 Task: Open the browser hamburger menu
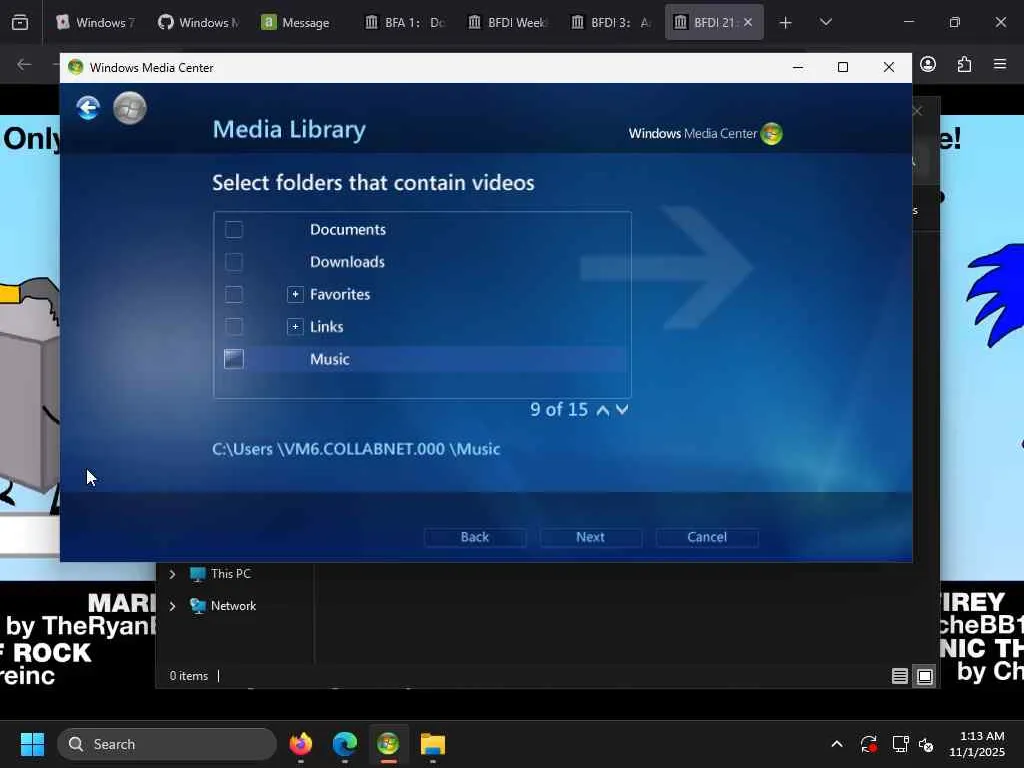coord(1000,64)
